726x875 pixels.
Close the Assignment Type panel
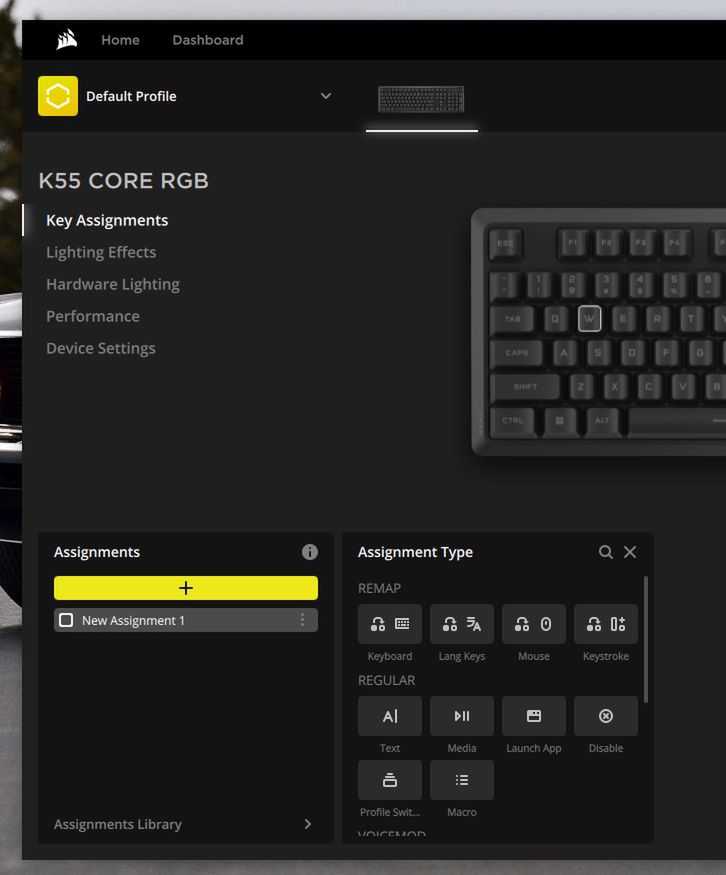pyautogui.click(x=630, y=552)
